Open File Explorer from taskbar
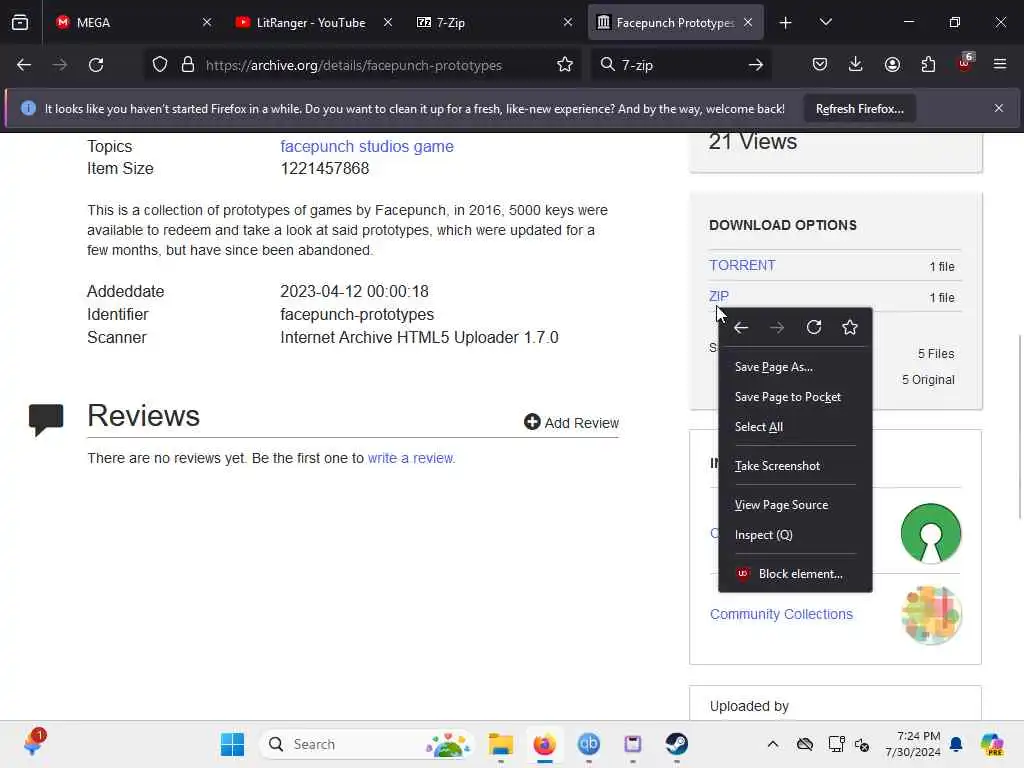The height and width of the screenshot is (768, 1024). [x=501, y=744]
